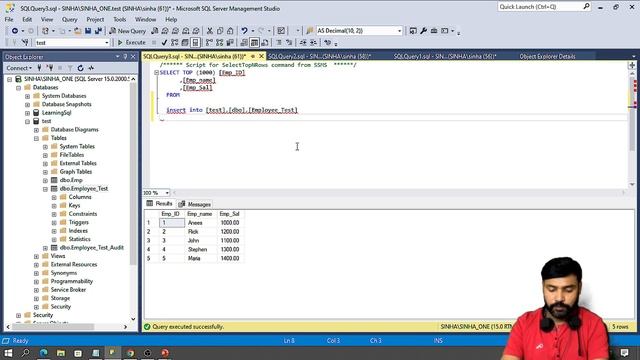Click the Filter icon in Object Explorer
Viewport: 640px width, 360px height.
(x=70, y=68)
